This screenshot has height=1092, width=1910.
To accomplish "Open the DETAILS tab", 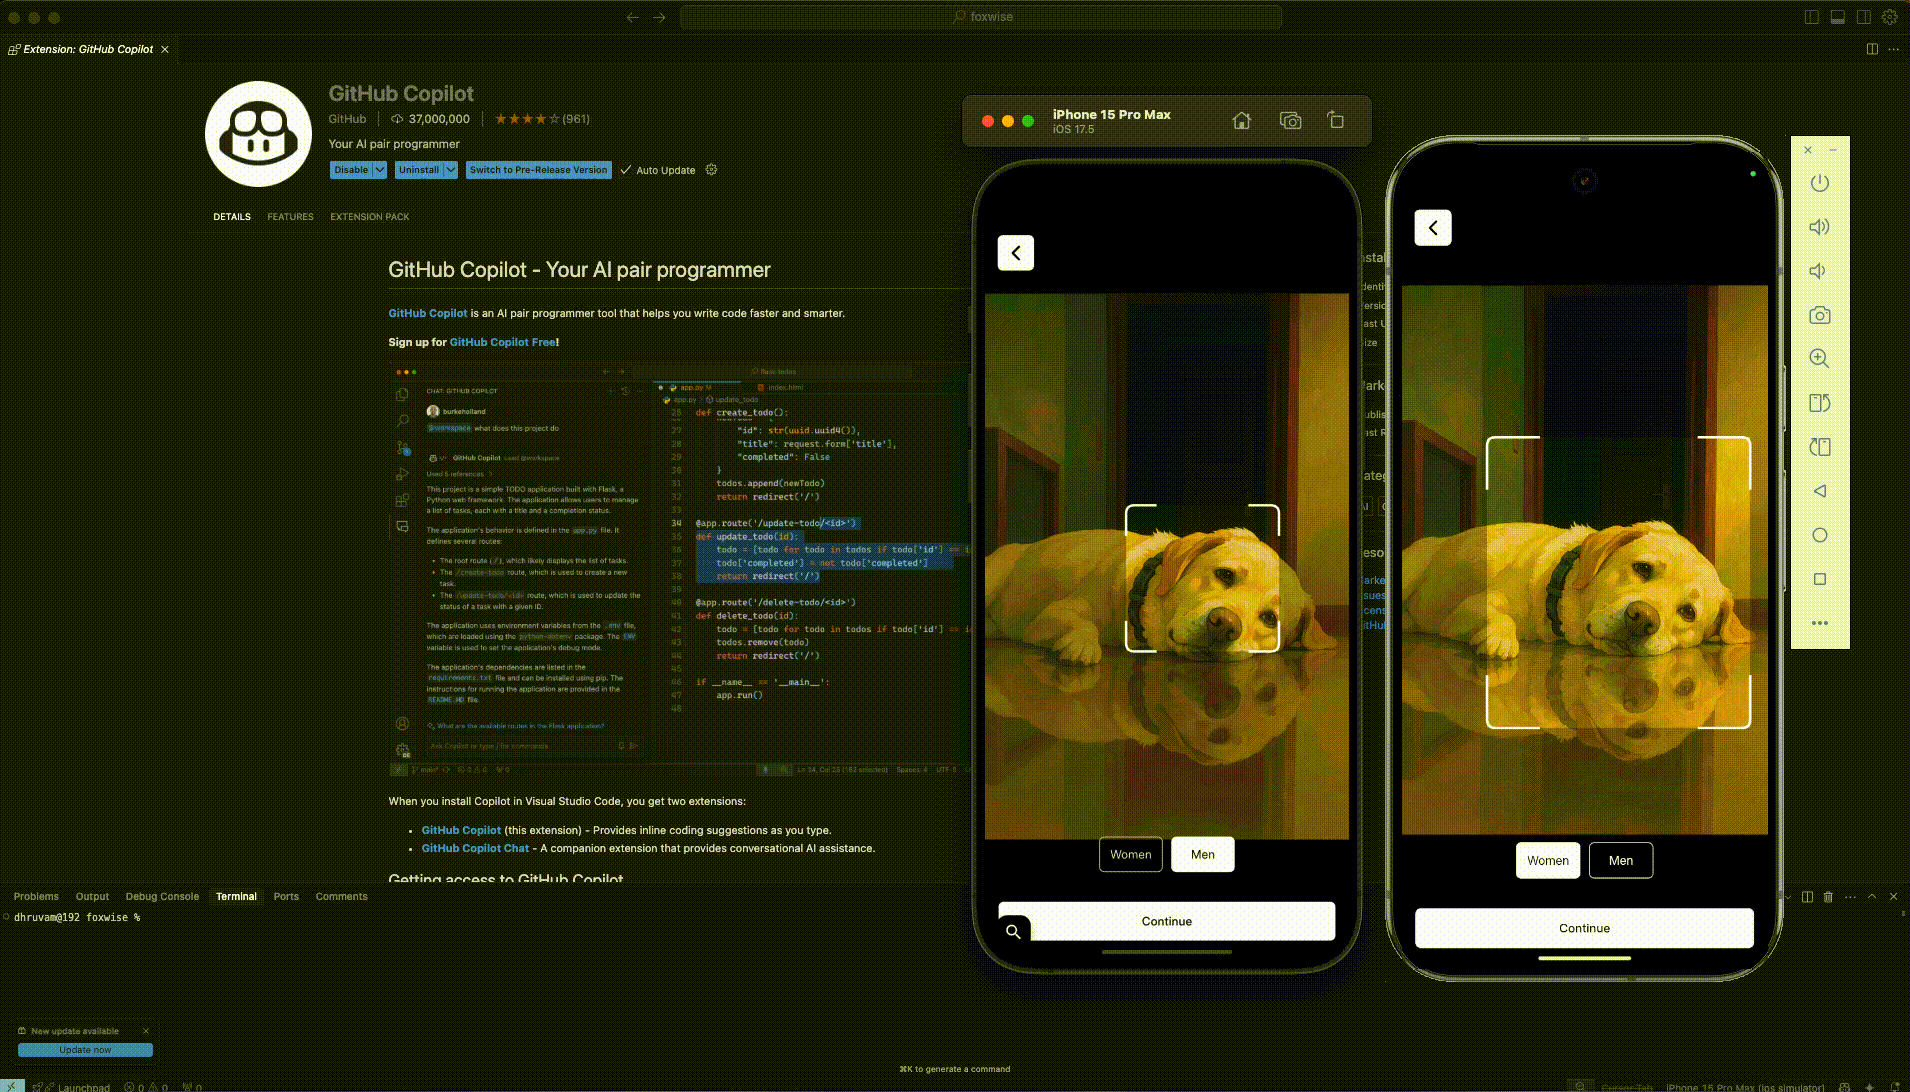I will pyautogui.click(x=232, y=217).
